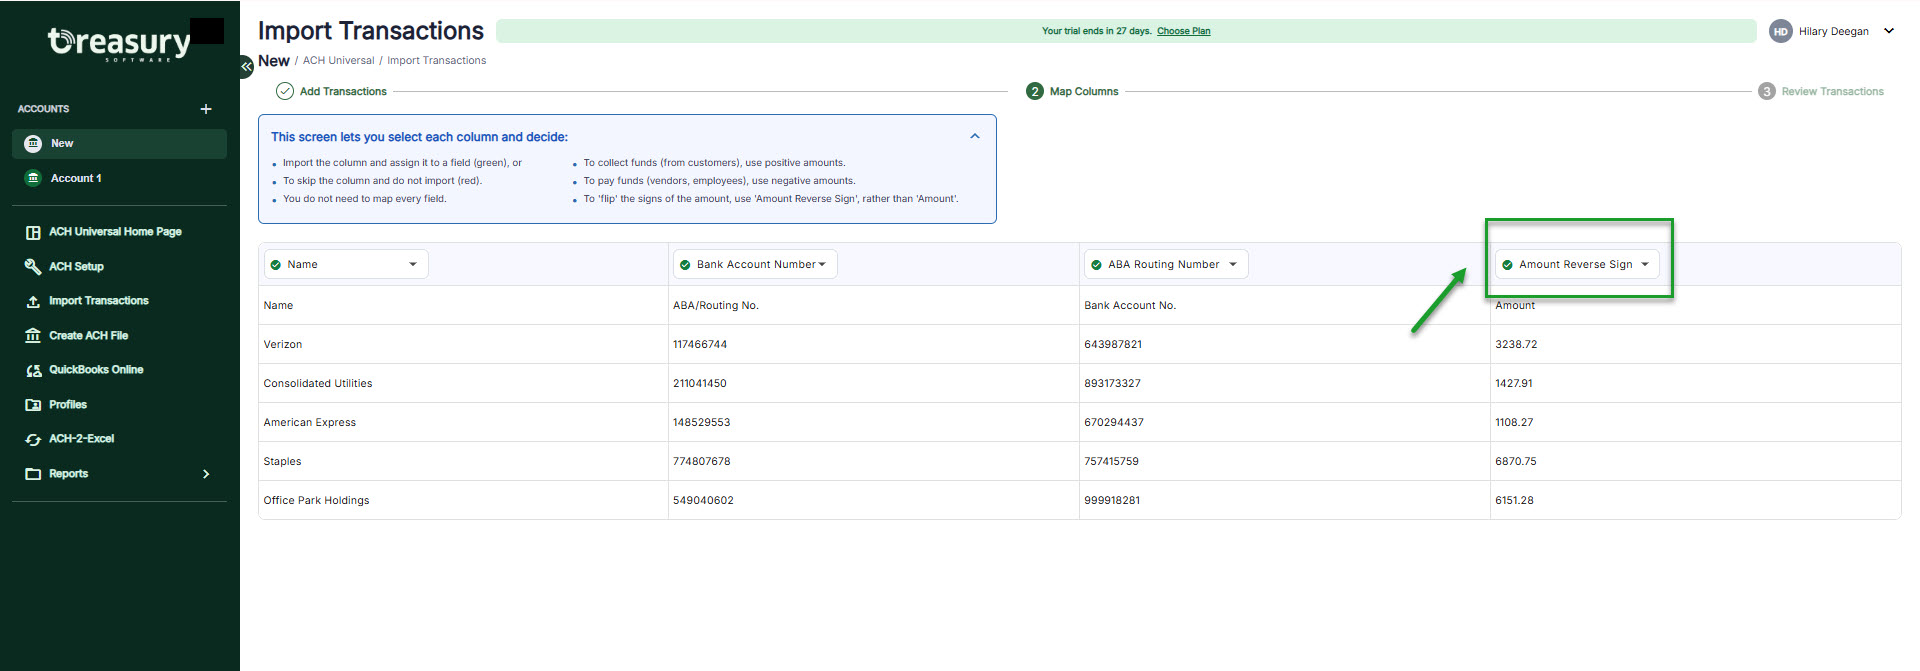Click the step 2 Map Columns circle
The image size is (1920, 671).
tap(1034, 91)
